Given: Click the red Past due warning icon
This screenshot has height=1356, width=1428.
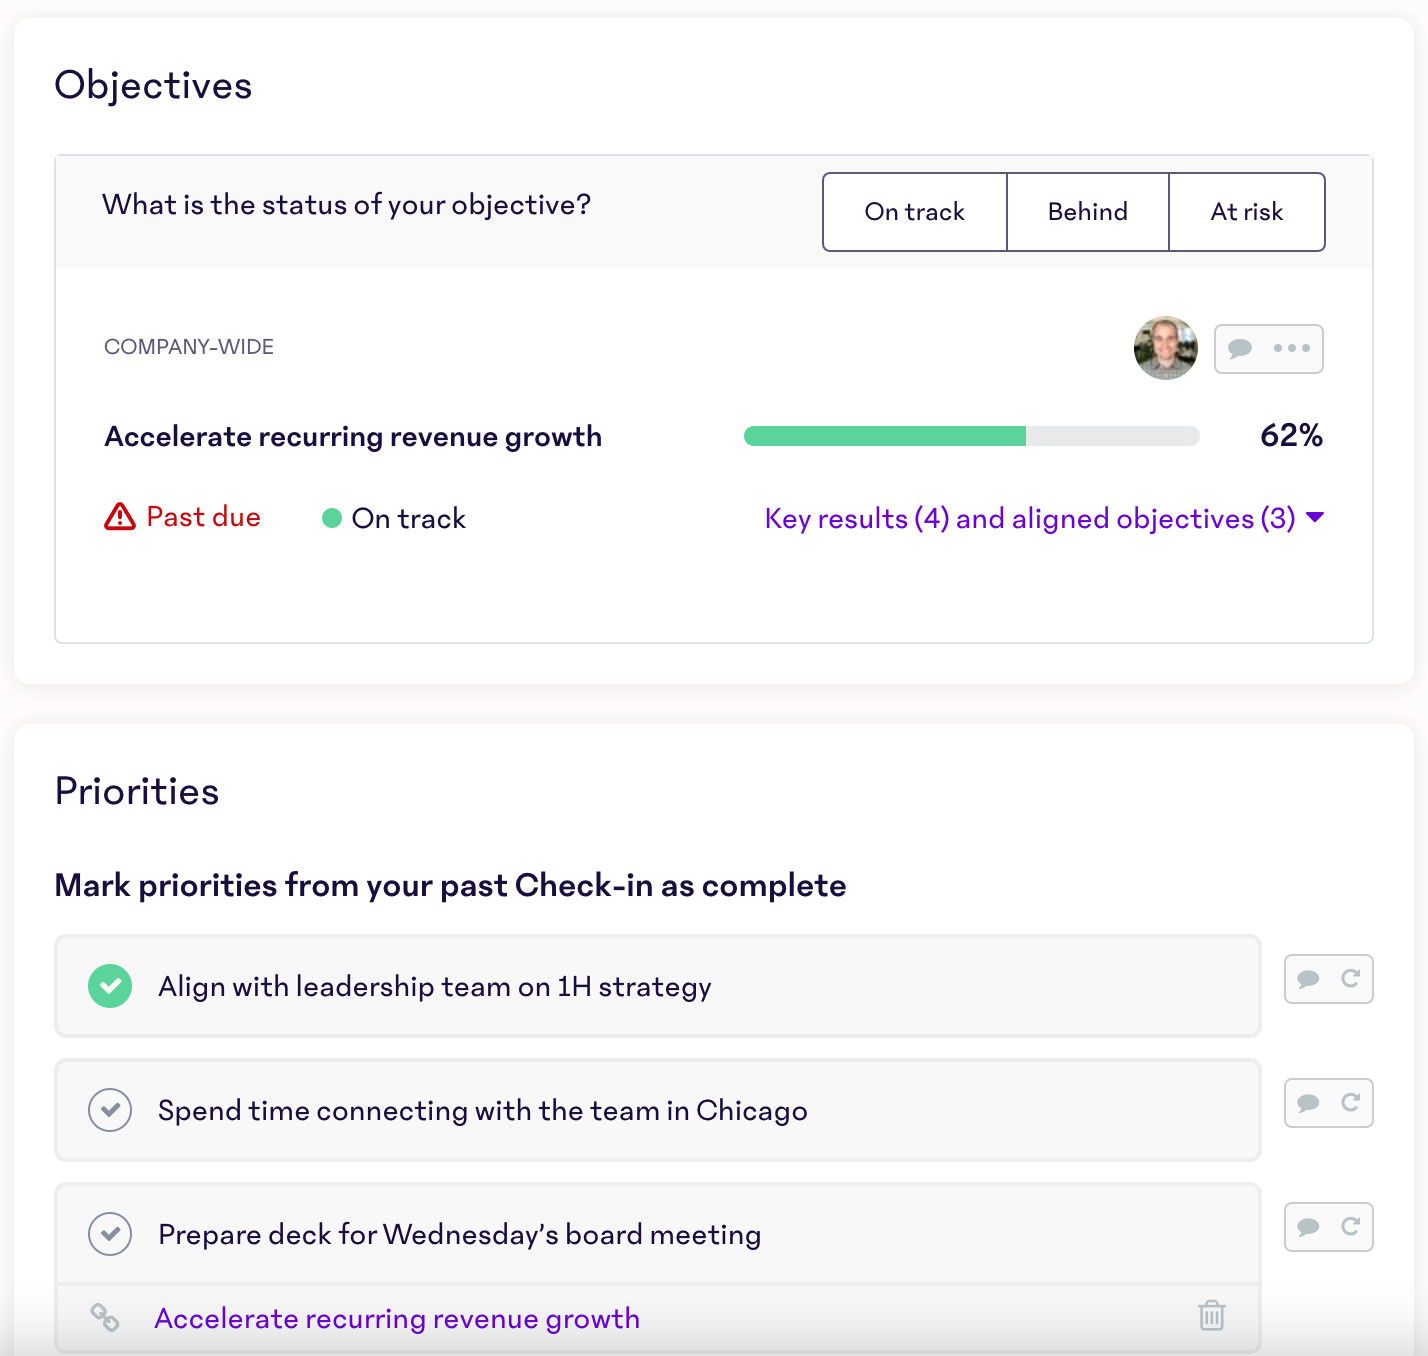Looking at the screenshot, I should click(120, 517).
